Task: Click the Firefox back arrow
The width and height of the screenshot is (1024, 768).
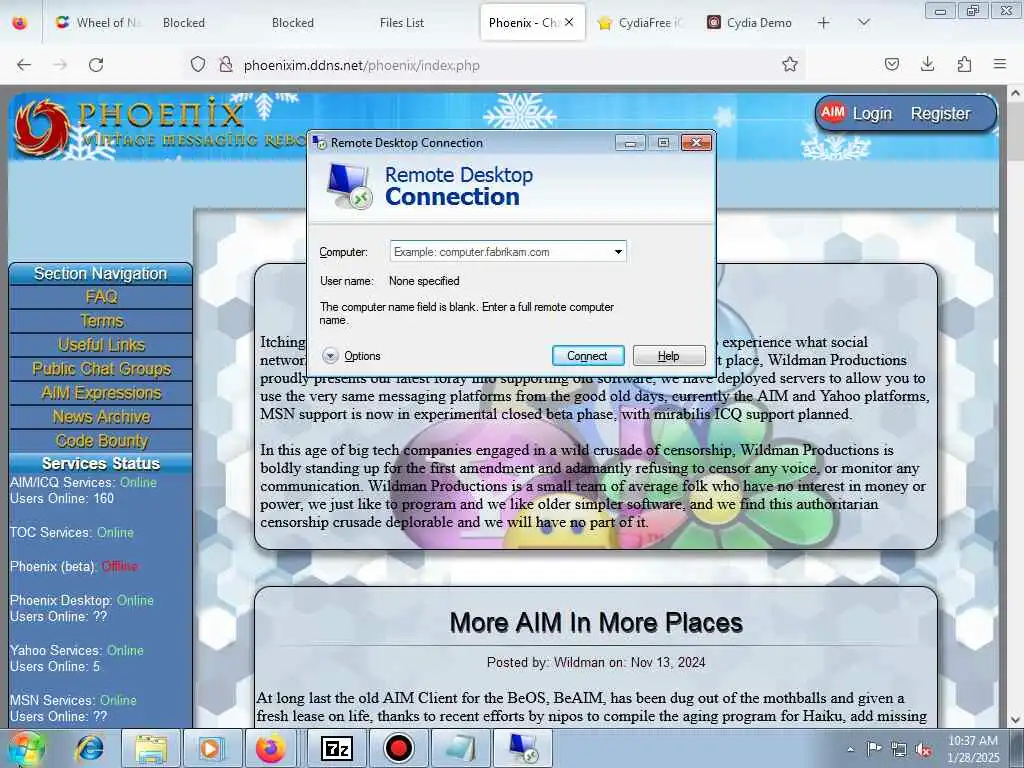Action: (24, 65)
